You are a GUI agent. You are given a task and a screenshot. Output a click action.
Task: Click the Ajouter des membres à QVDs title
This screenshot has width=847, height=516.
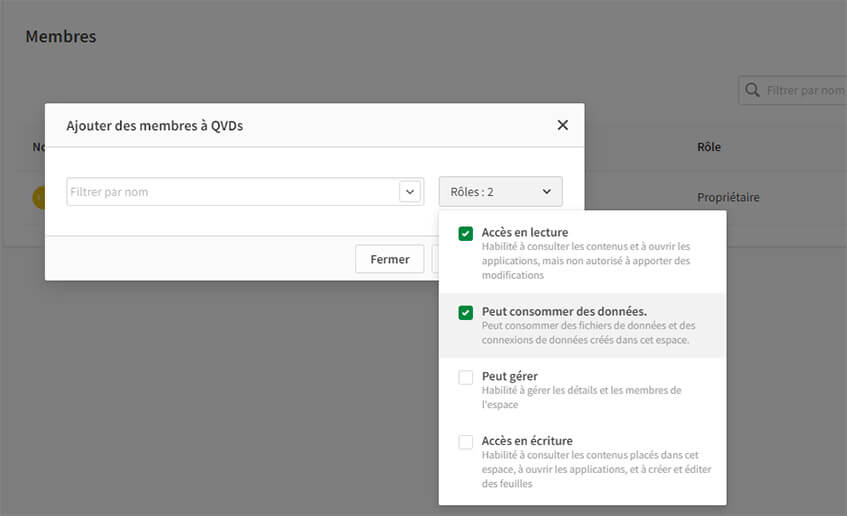[x=154, y=125]
